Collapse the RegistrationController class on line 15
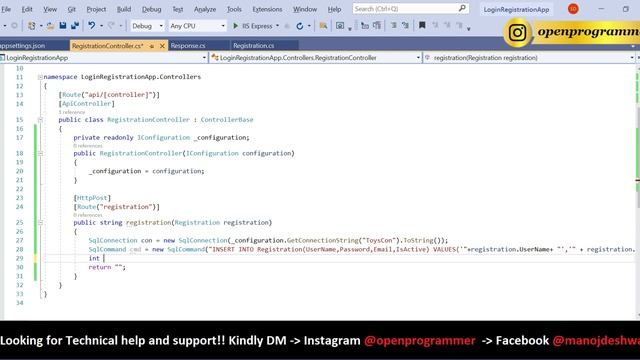 (40, 120)
